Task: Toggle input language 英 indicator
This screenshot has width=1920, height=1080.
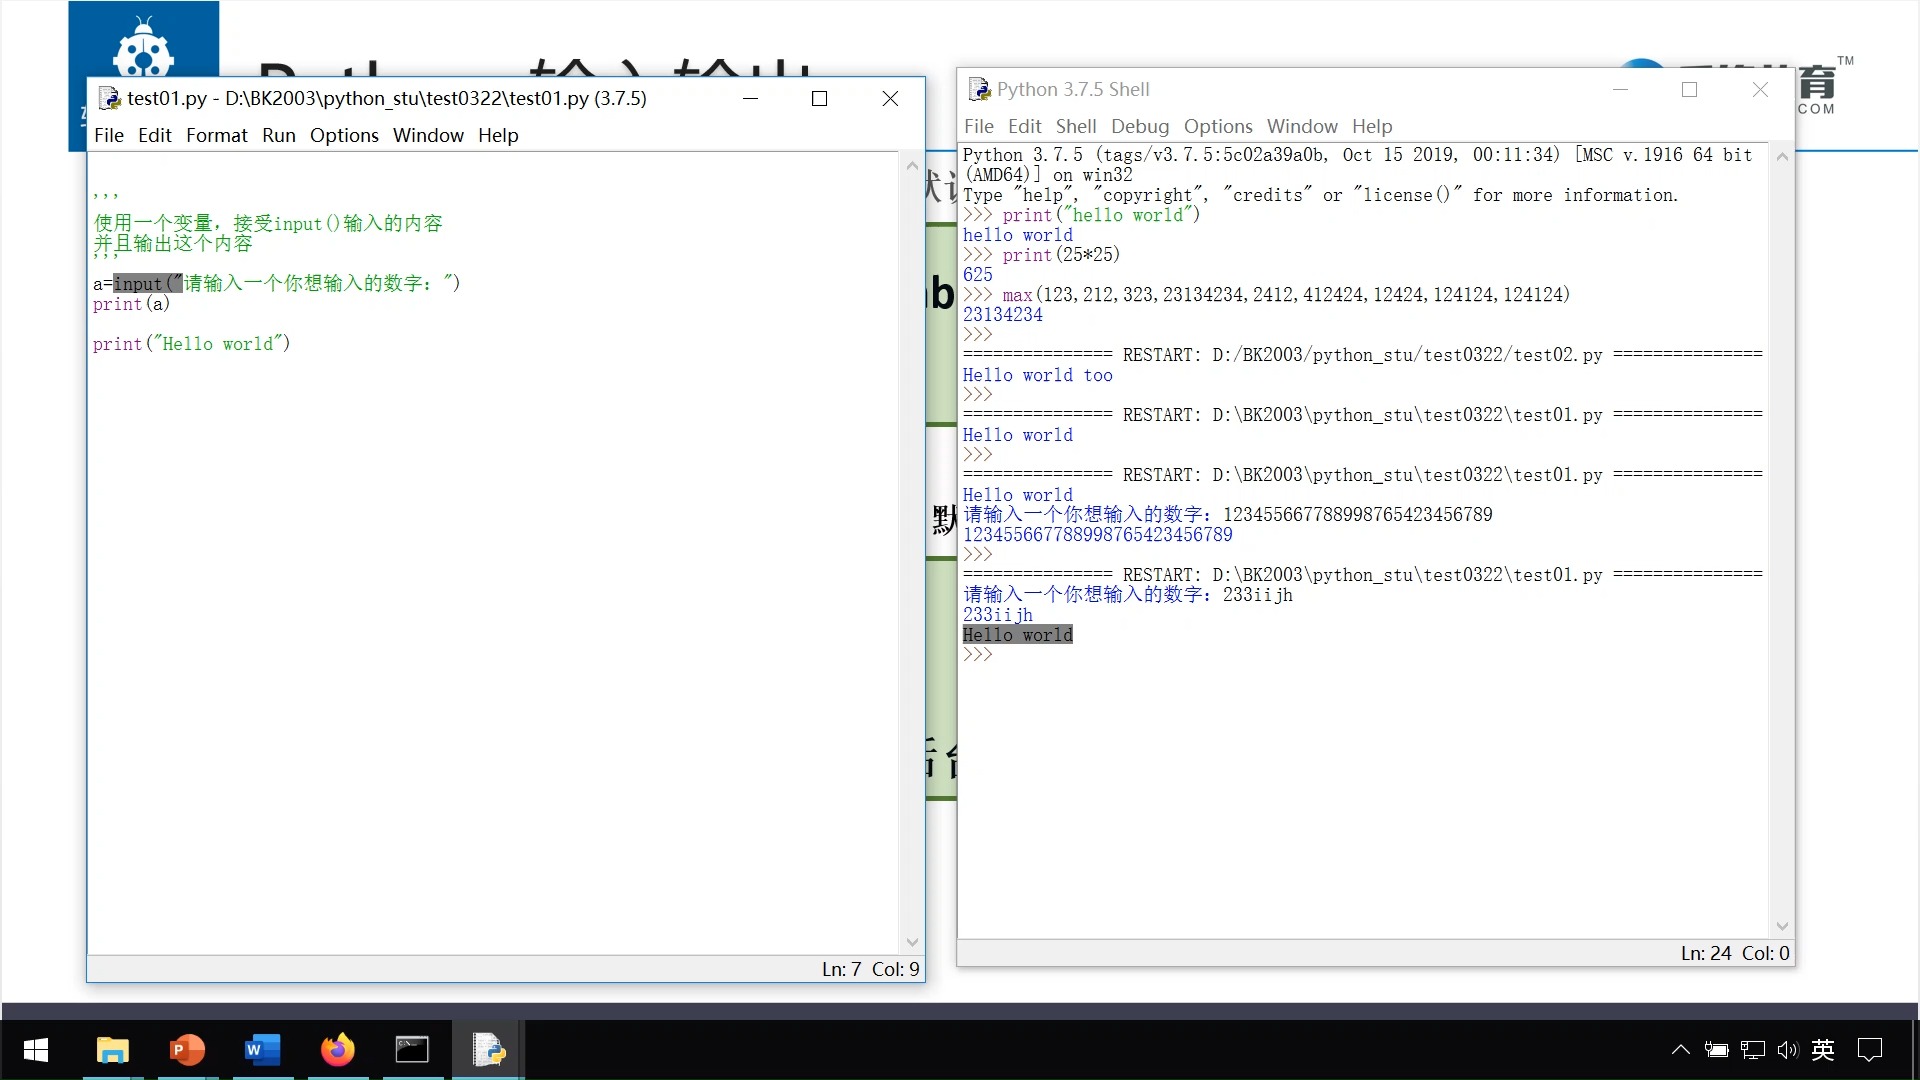Action: 1823,1050
